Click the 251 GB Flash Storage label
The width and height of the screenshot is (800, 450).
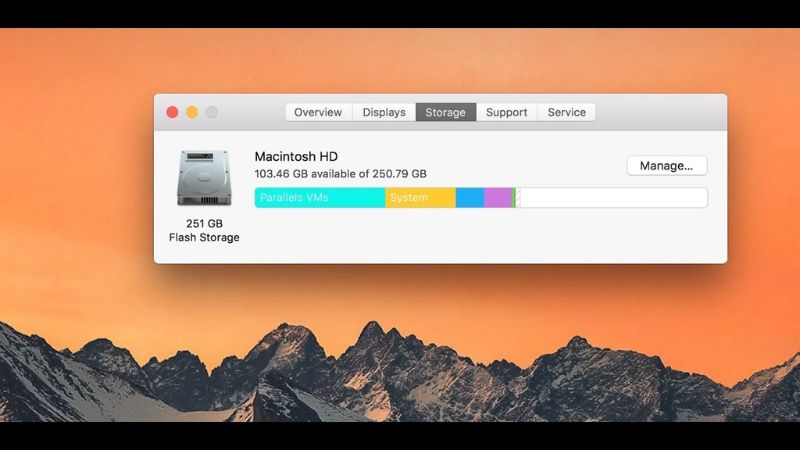pyautogui.click(x=204, y=230)
